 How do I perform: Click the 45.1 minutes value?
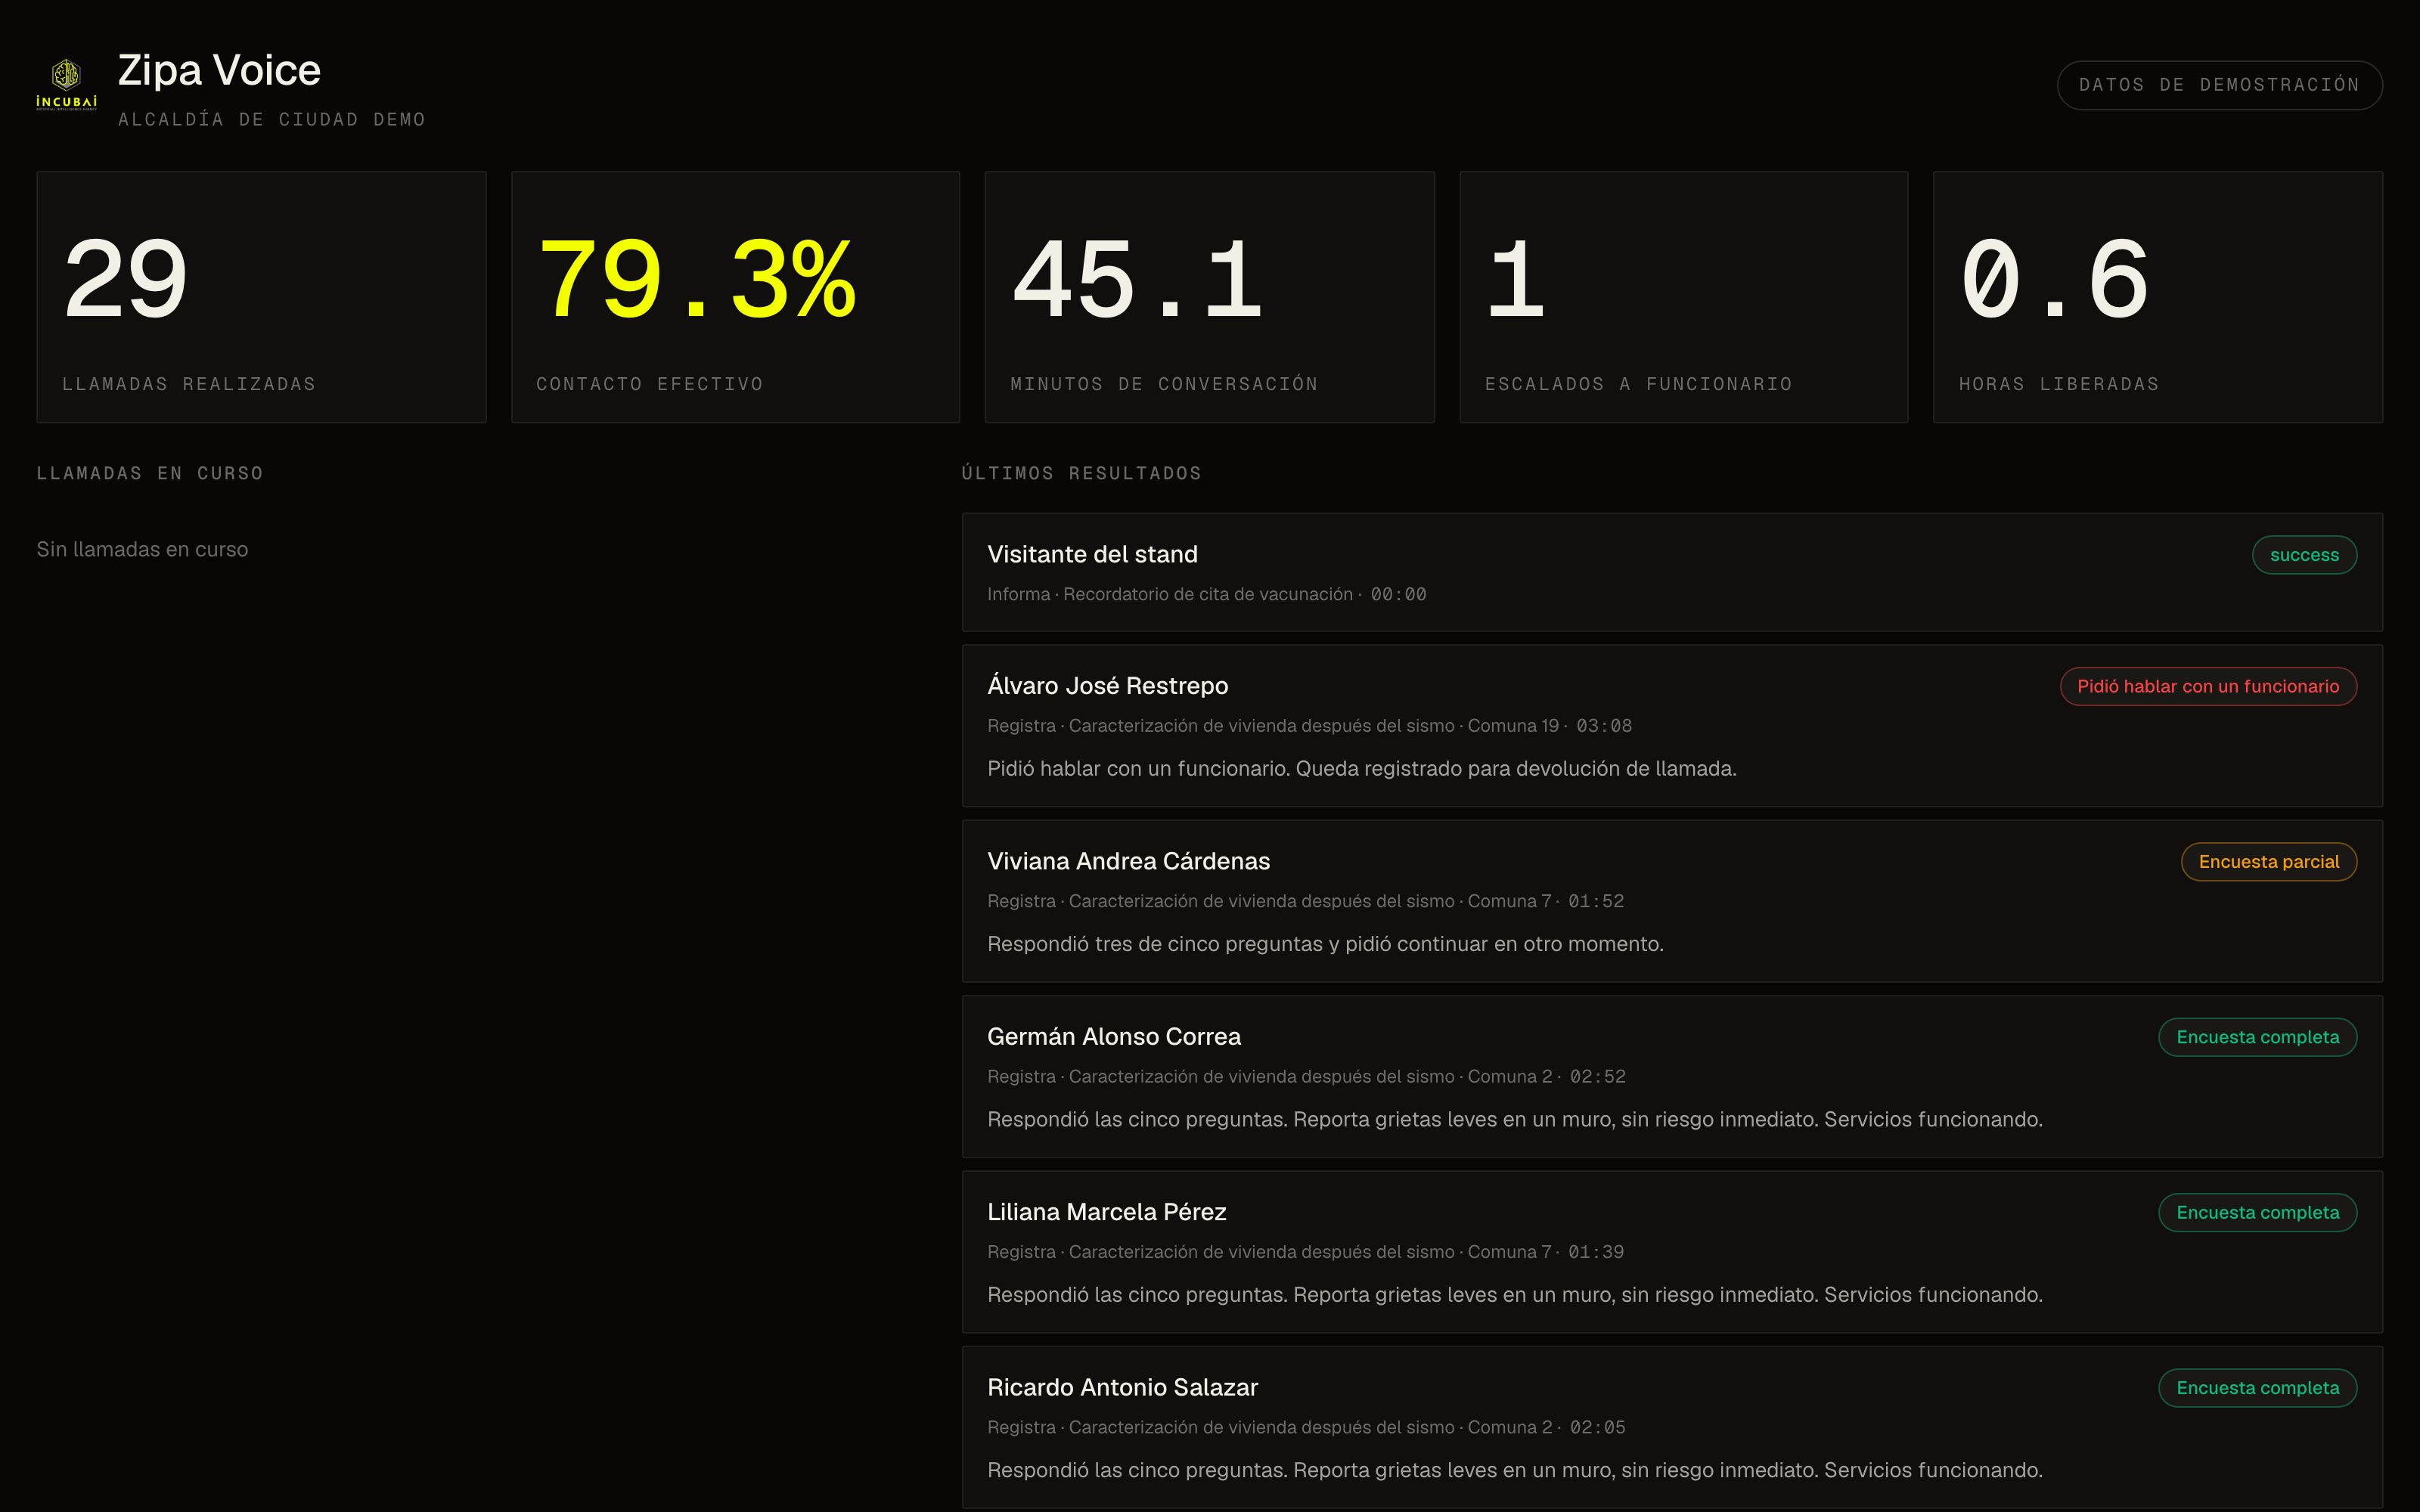tap(1137, 280)
